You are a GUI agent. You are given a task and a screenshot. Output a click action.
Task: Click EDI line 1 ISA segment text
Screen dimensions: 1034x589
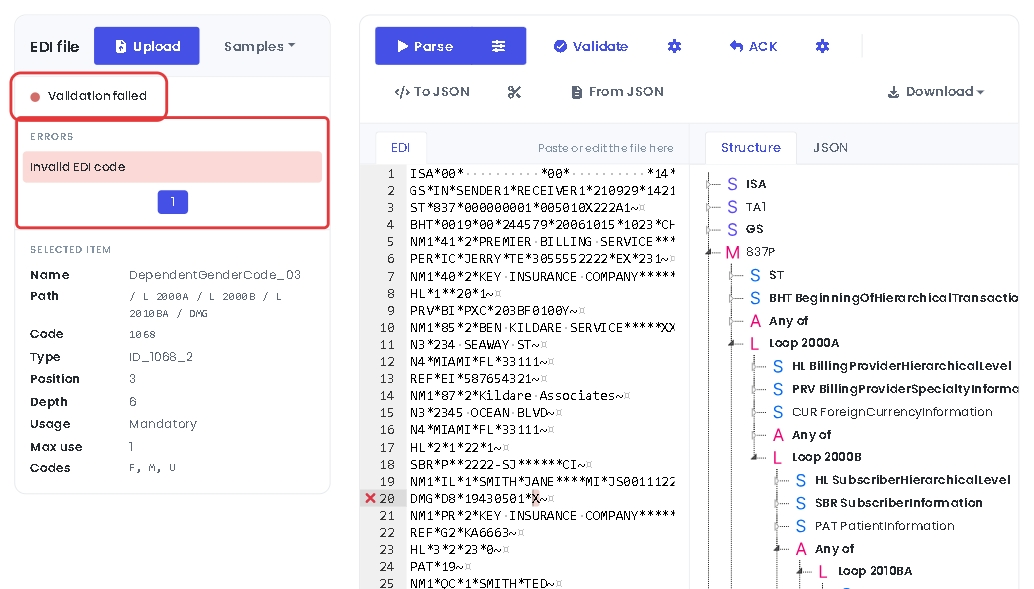(542, 173)
